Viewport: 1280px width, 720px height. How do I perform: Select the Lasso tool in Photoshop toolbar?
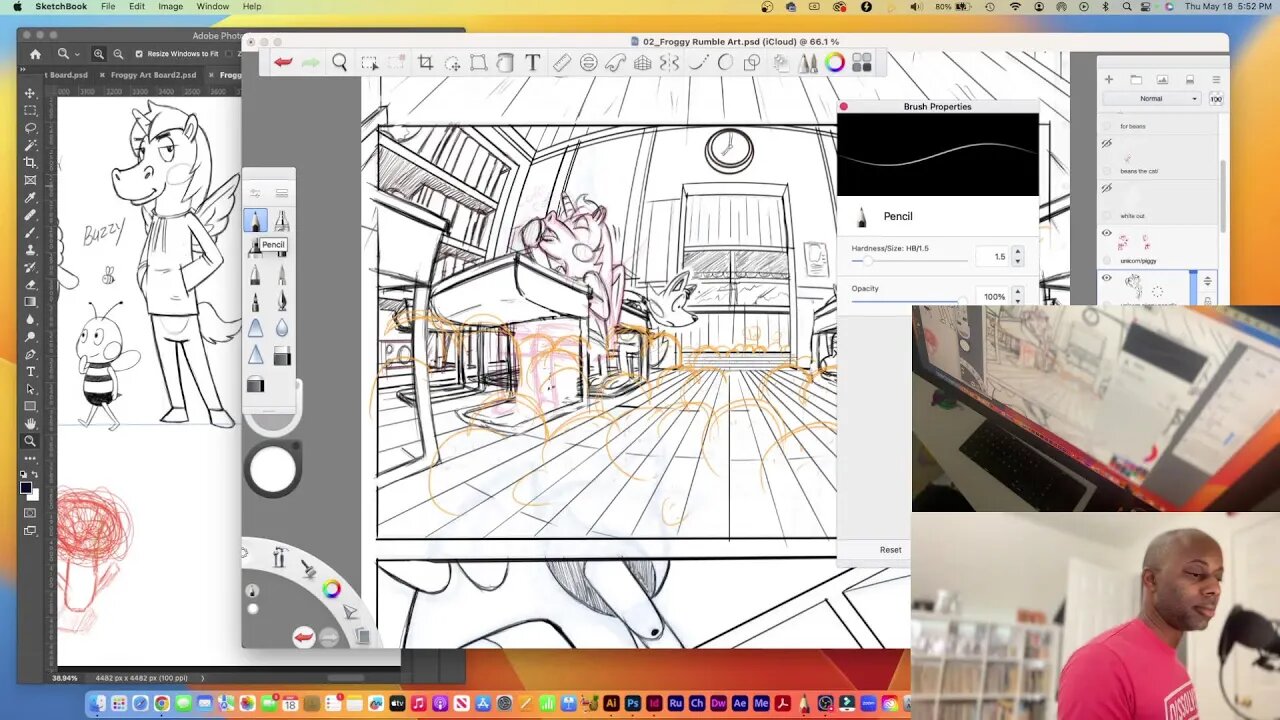coord(30,127)
